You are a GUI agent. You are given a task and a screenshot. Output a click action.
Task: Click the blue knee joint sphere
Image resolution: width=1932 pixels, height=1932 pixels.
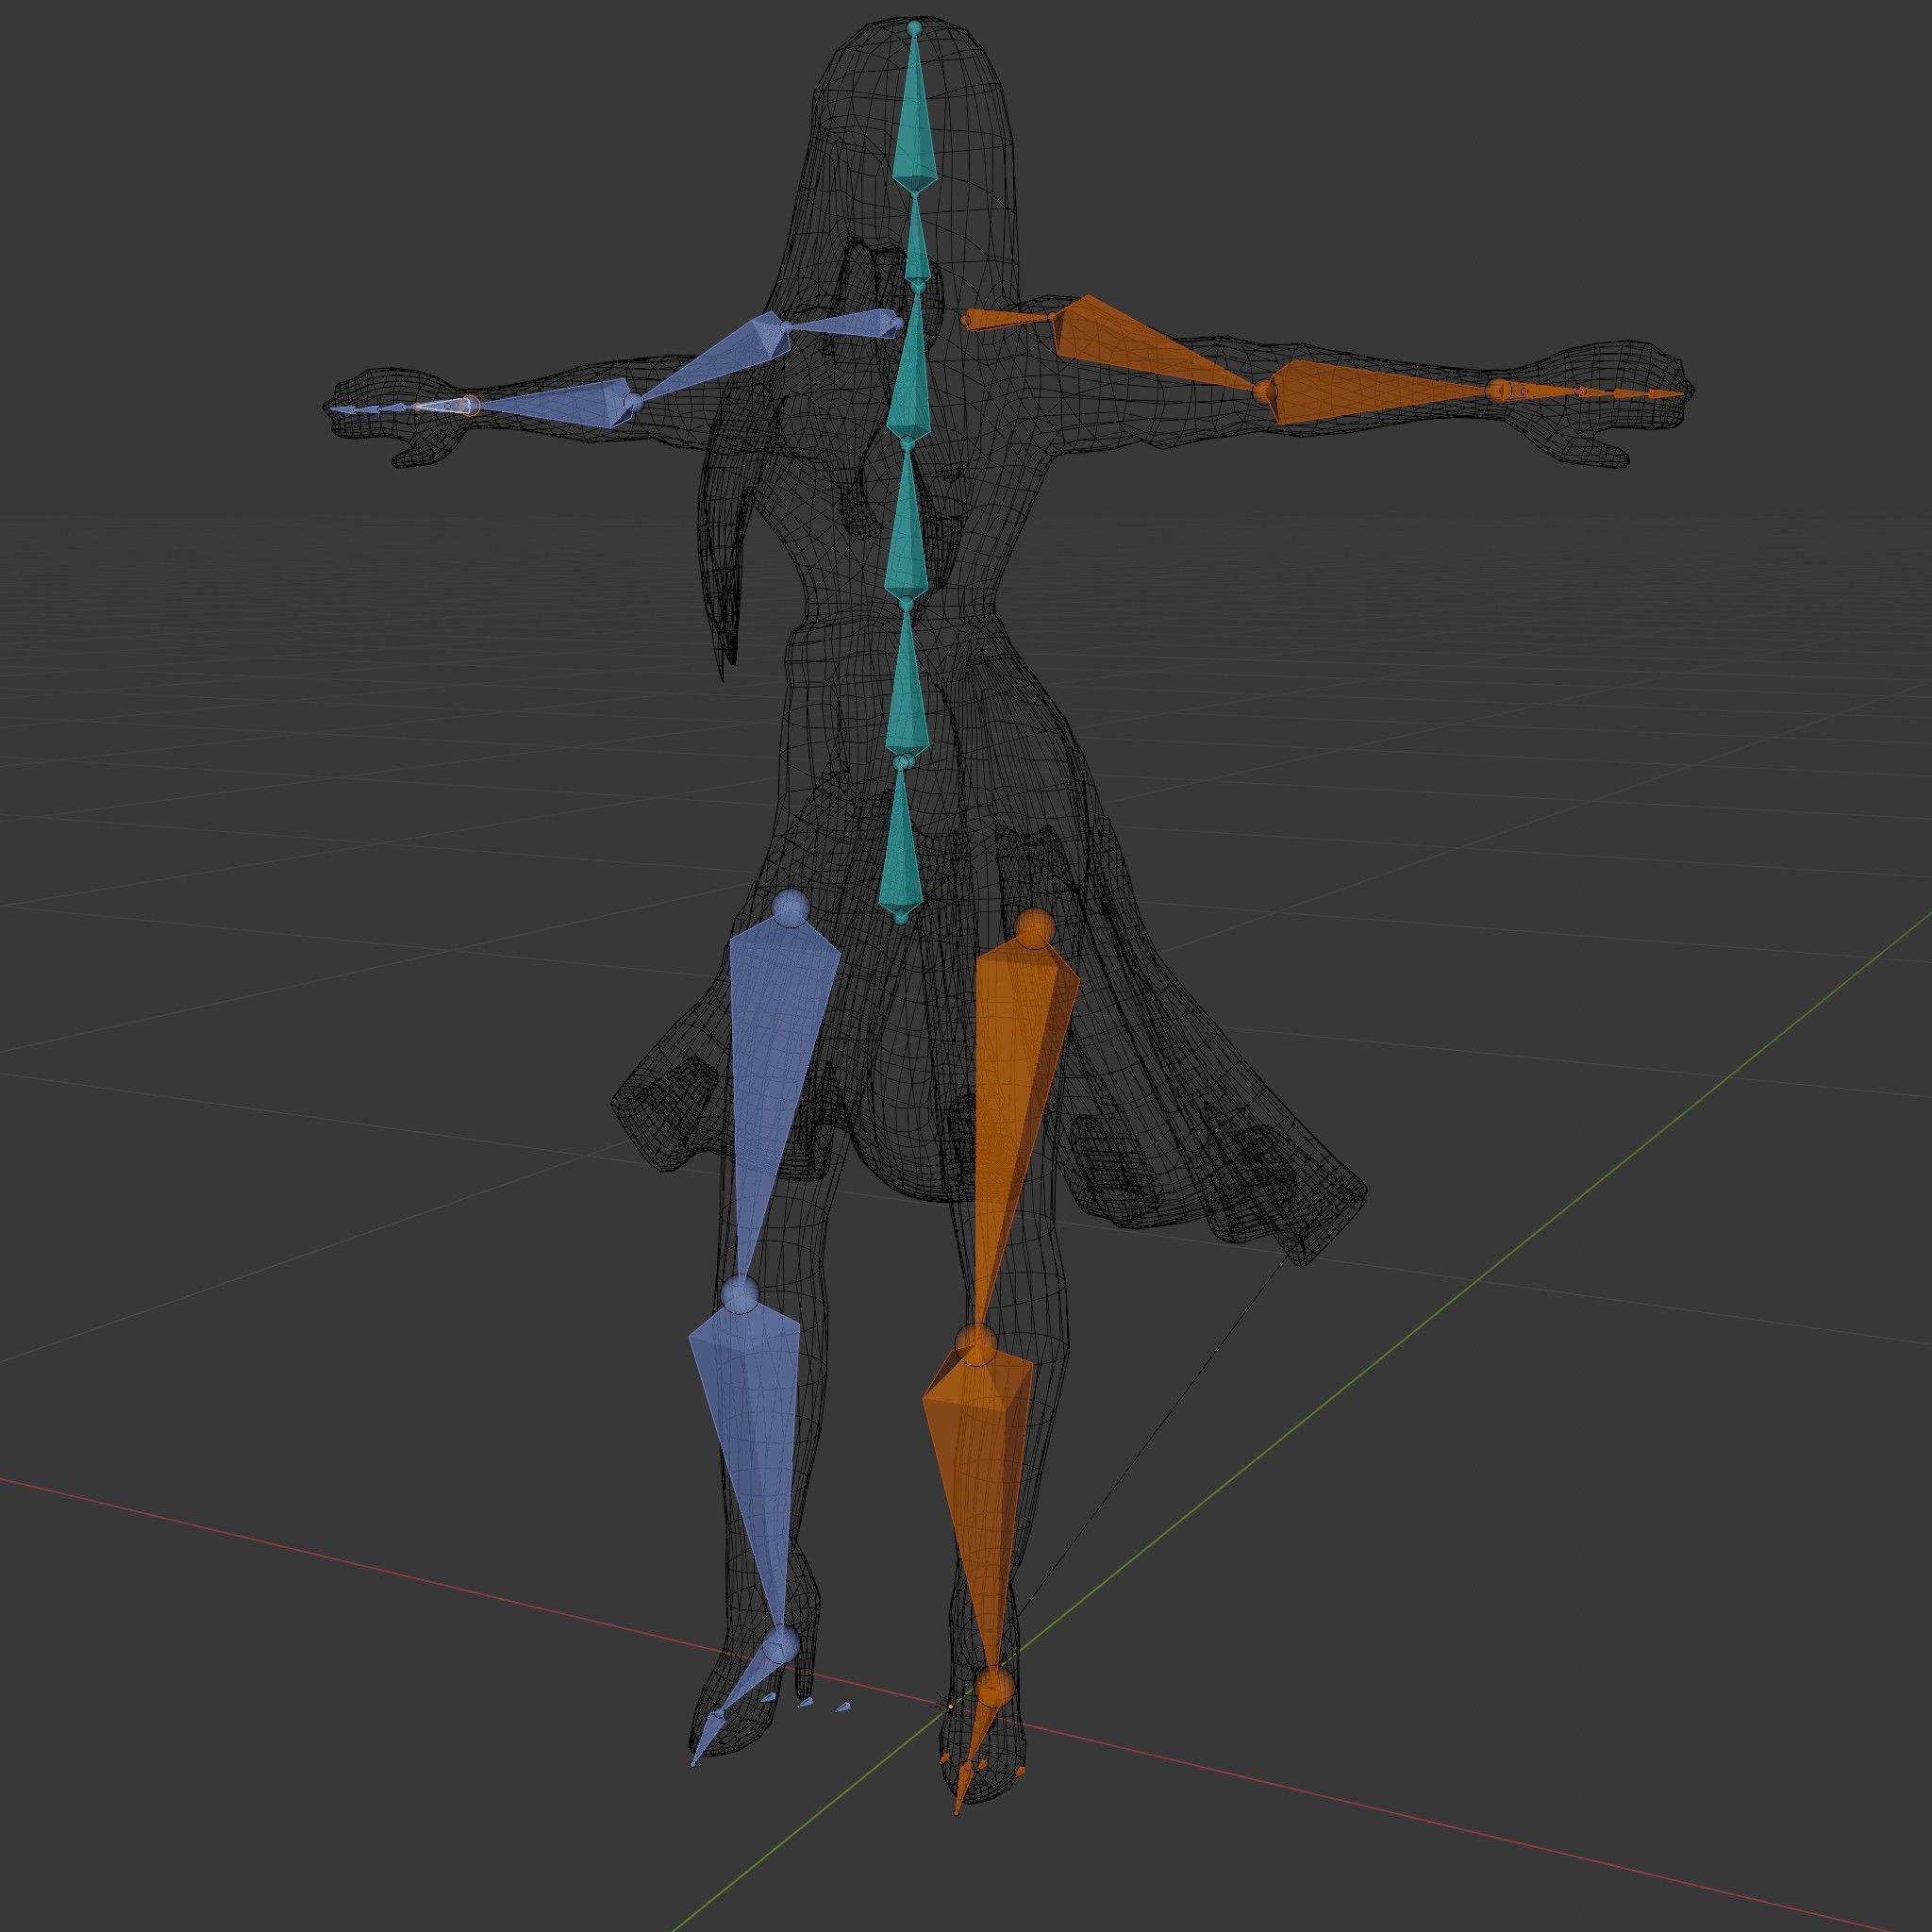(x=741, y=1294)
